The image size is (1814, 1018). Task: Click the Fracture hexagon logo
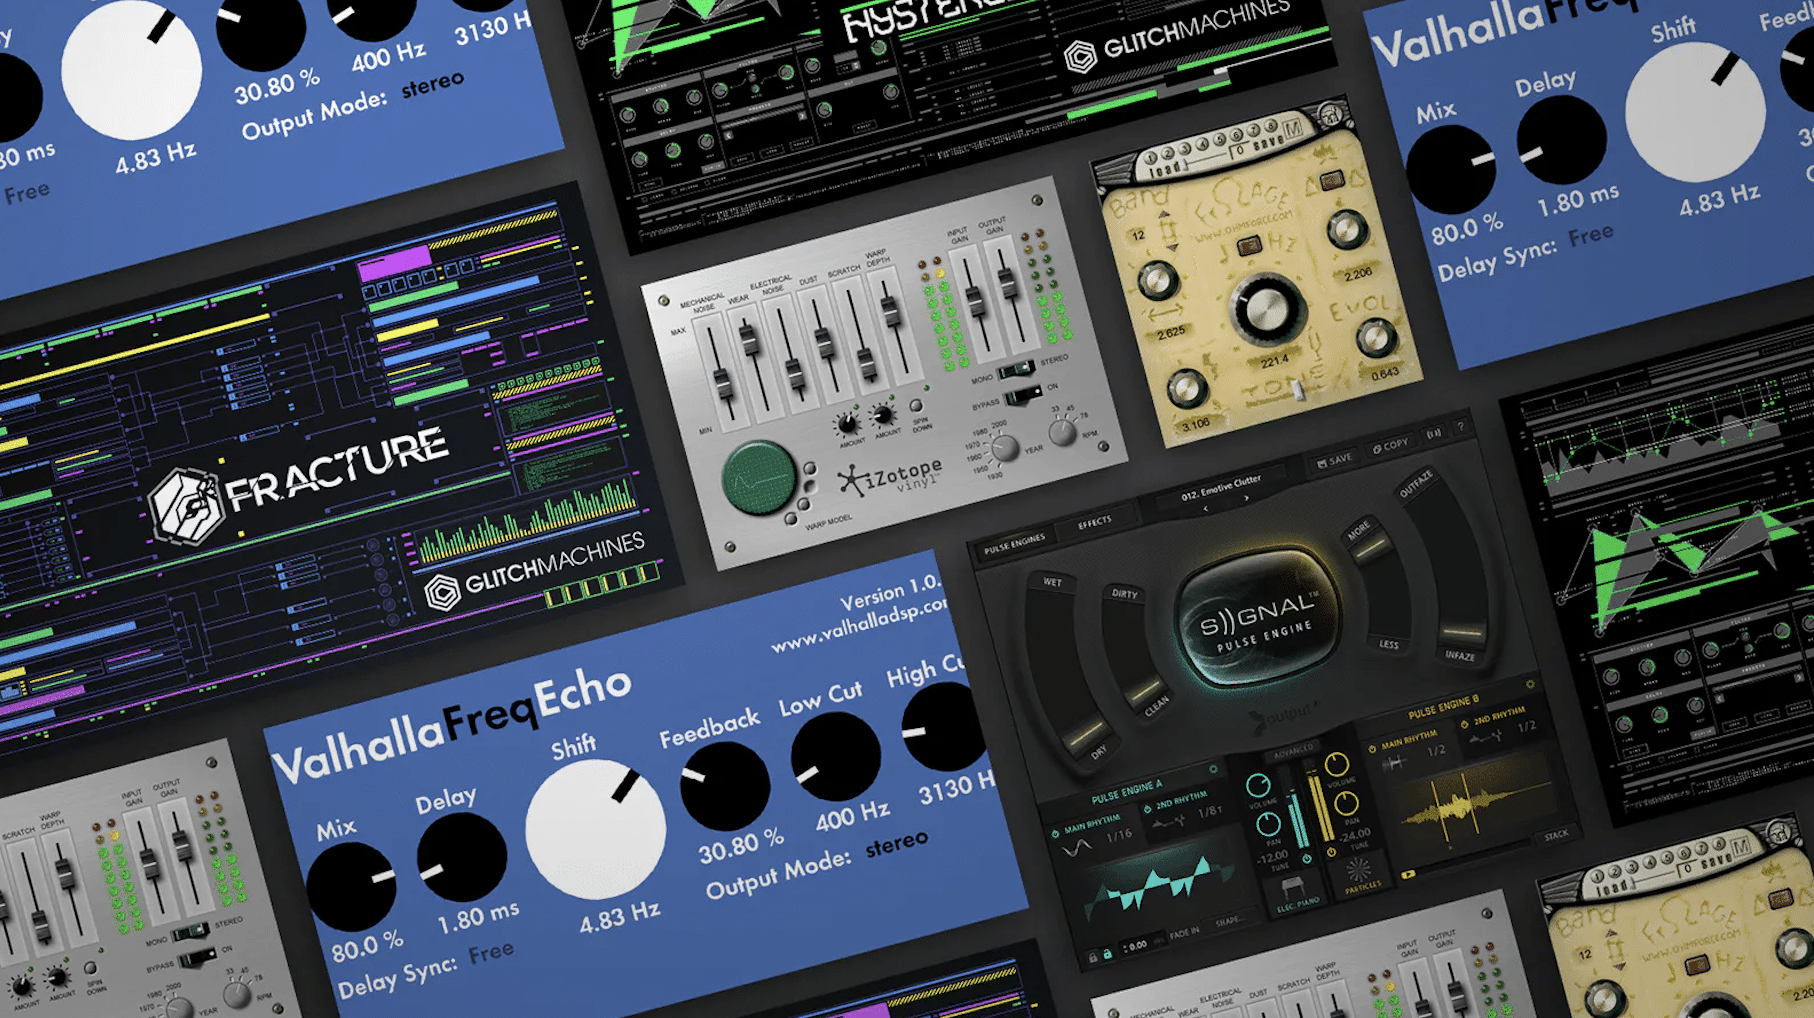point(186,506)
